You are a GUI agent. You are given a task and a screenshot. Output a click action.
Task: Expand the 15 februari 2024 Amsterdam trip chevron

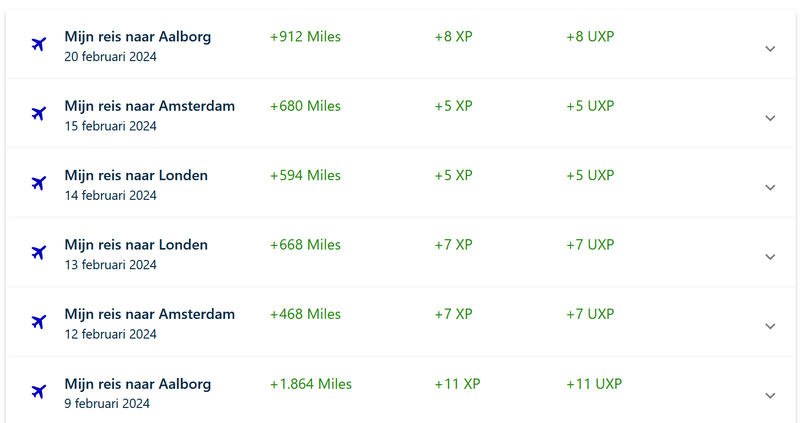(770, 118)
